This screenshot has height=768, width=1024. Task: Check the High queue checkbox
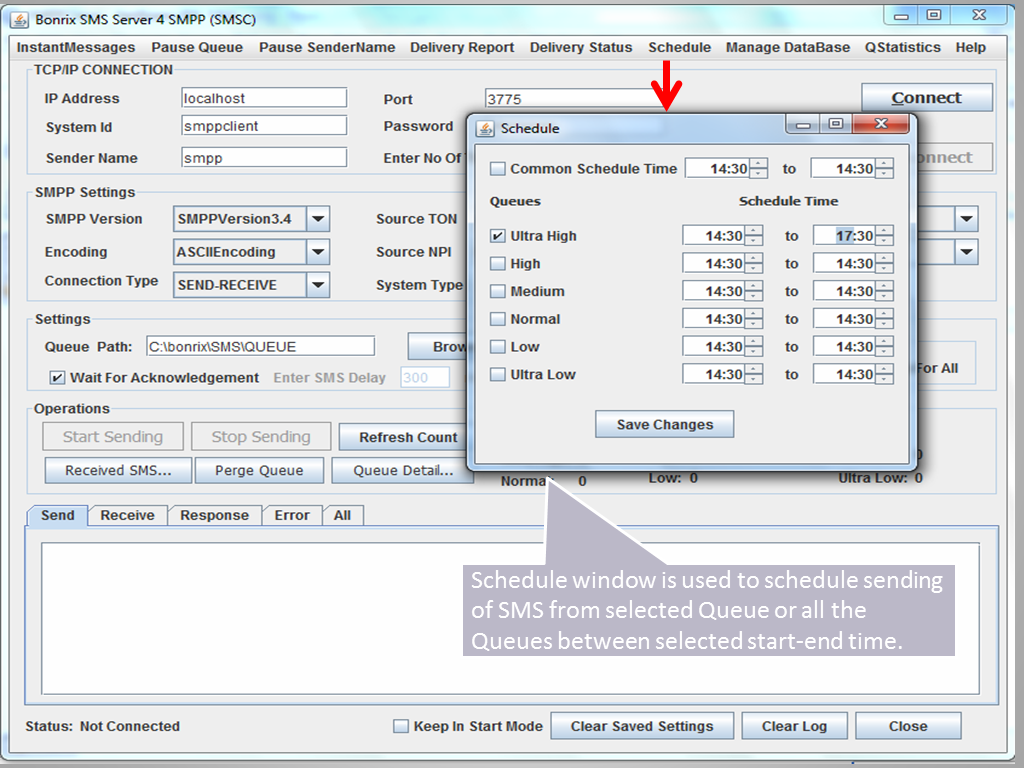tap(498, 263)
